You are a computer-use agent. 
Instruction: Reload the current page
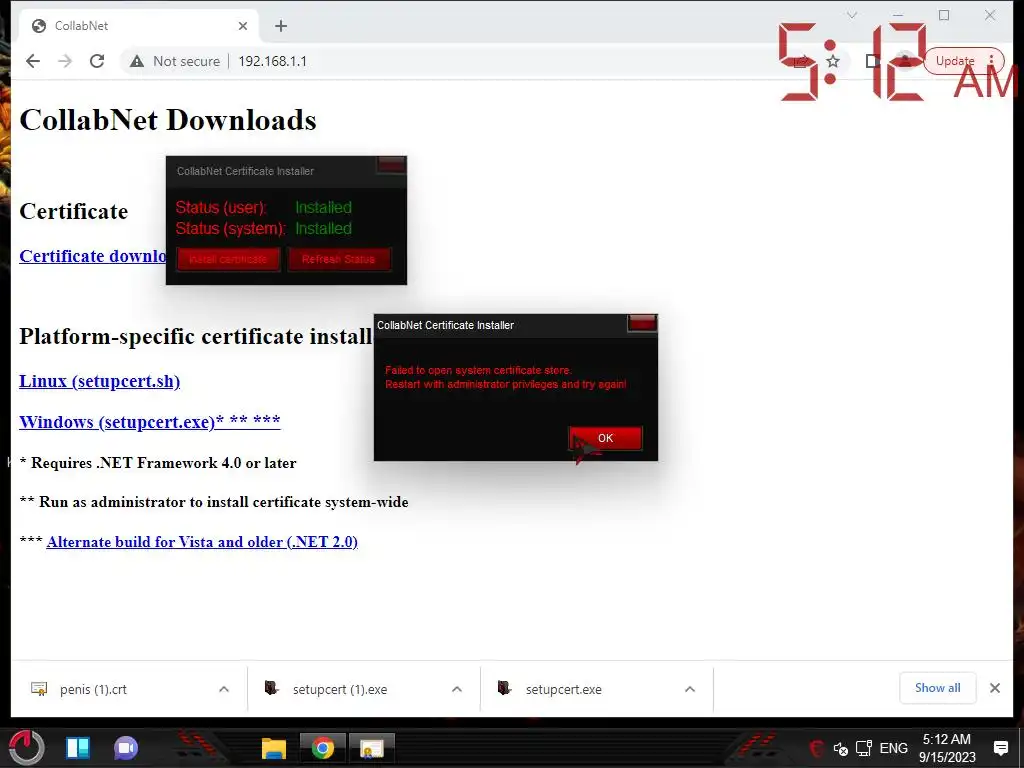coord(97,61)
